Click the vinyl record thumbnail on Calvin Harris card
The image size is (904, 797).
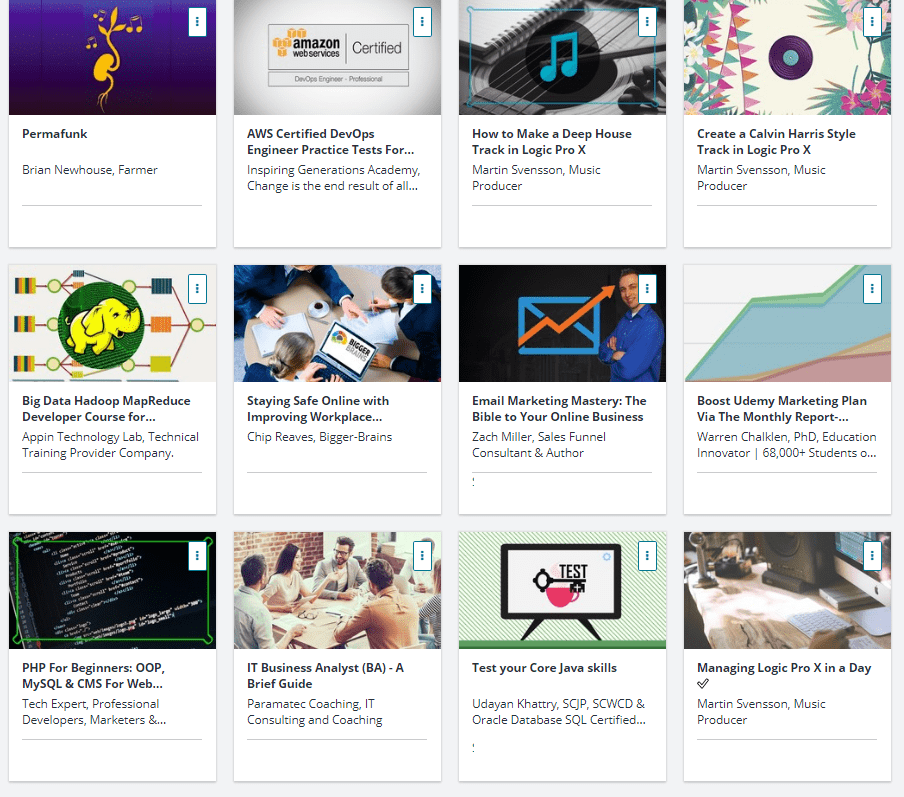click(x=787, y=57)
